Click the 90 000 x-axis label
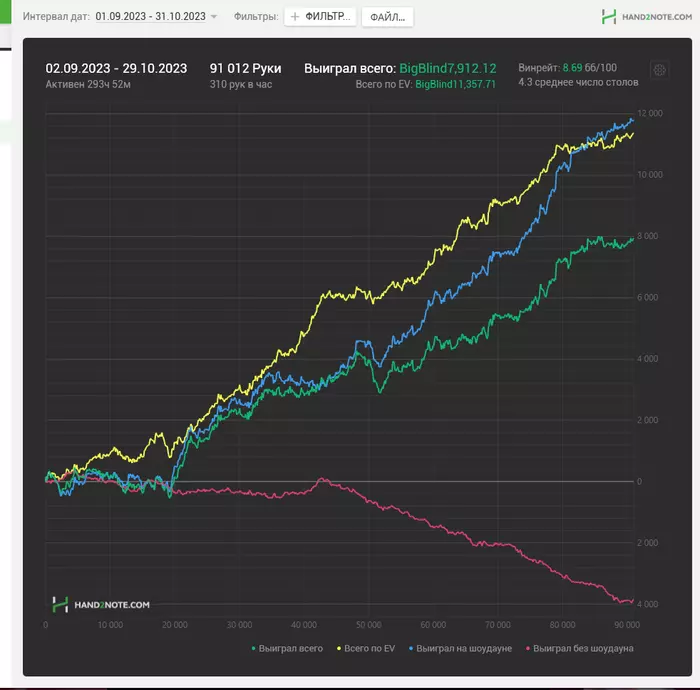Screen dimensions: 700x690 (x=627, y=625)
